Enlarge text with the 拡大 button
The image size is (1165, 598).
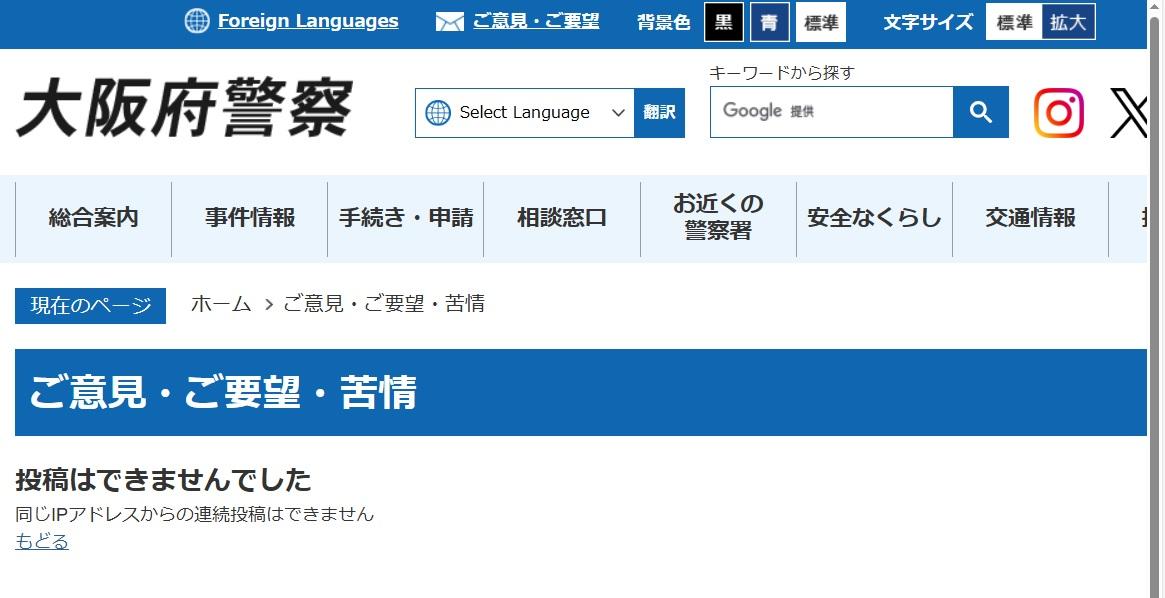click(1068, 22)
